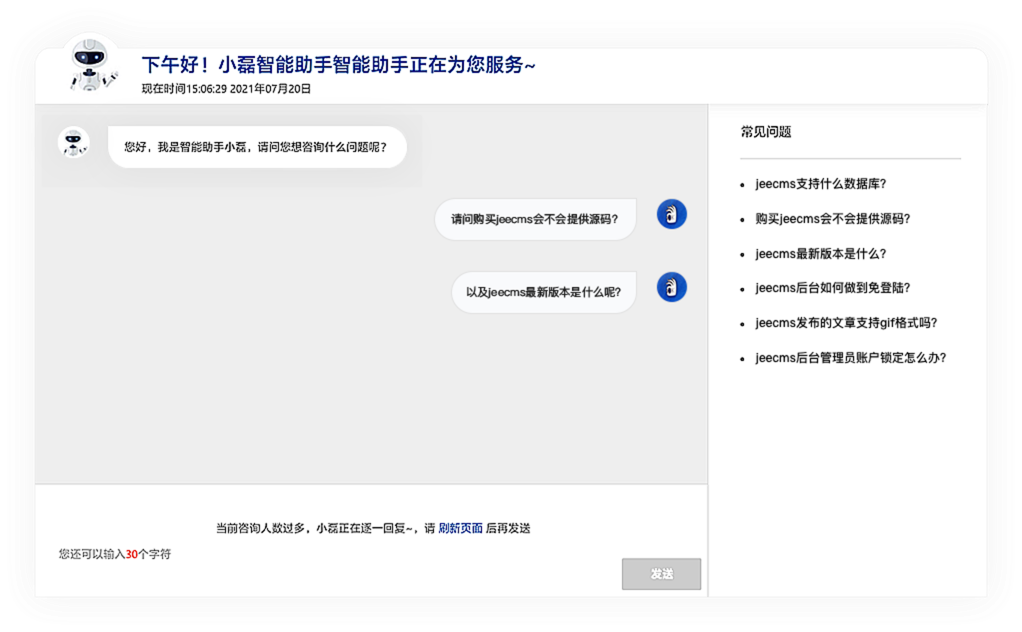
Task: Select the bot greeting bubble 您好，我是智能助手小磊
Action: point(257,147)
